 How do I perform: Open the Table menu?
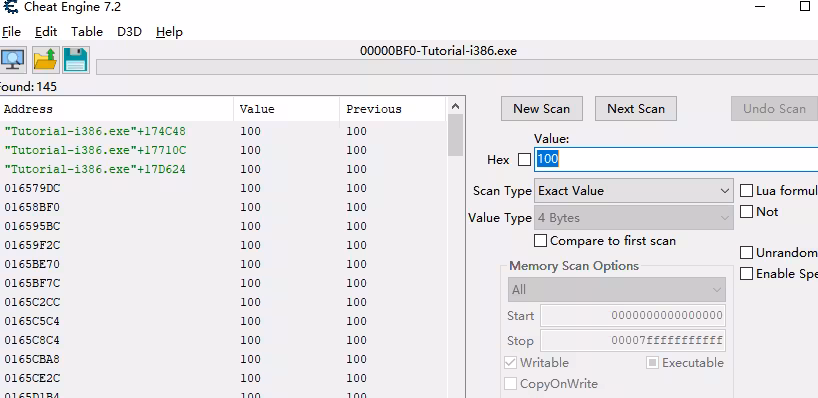87,32
